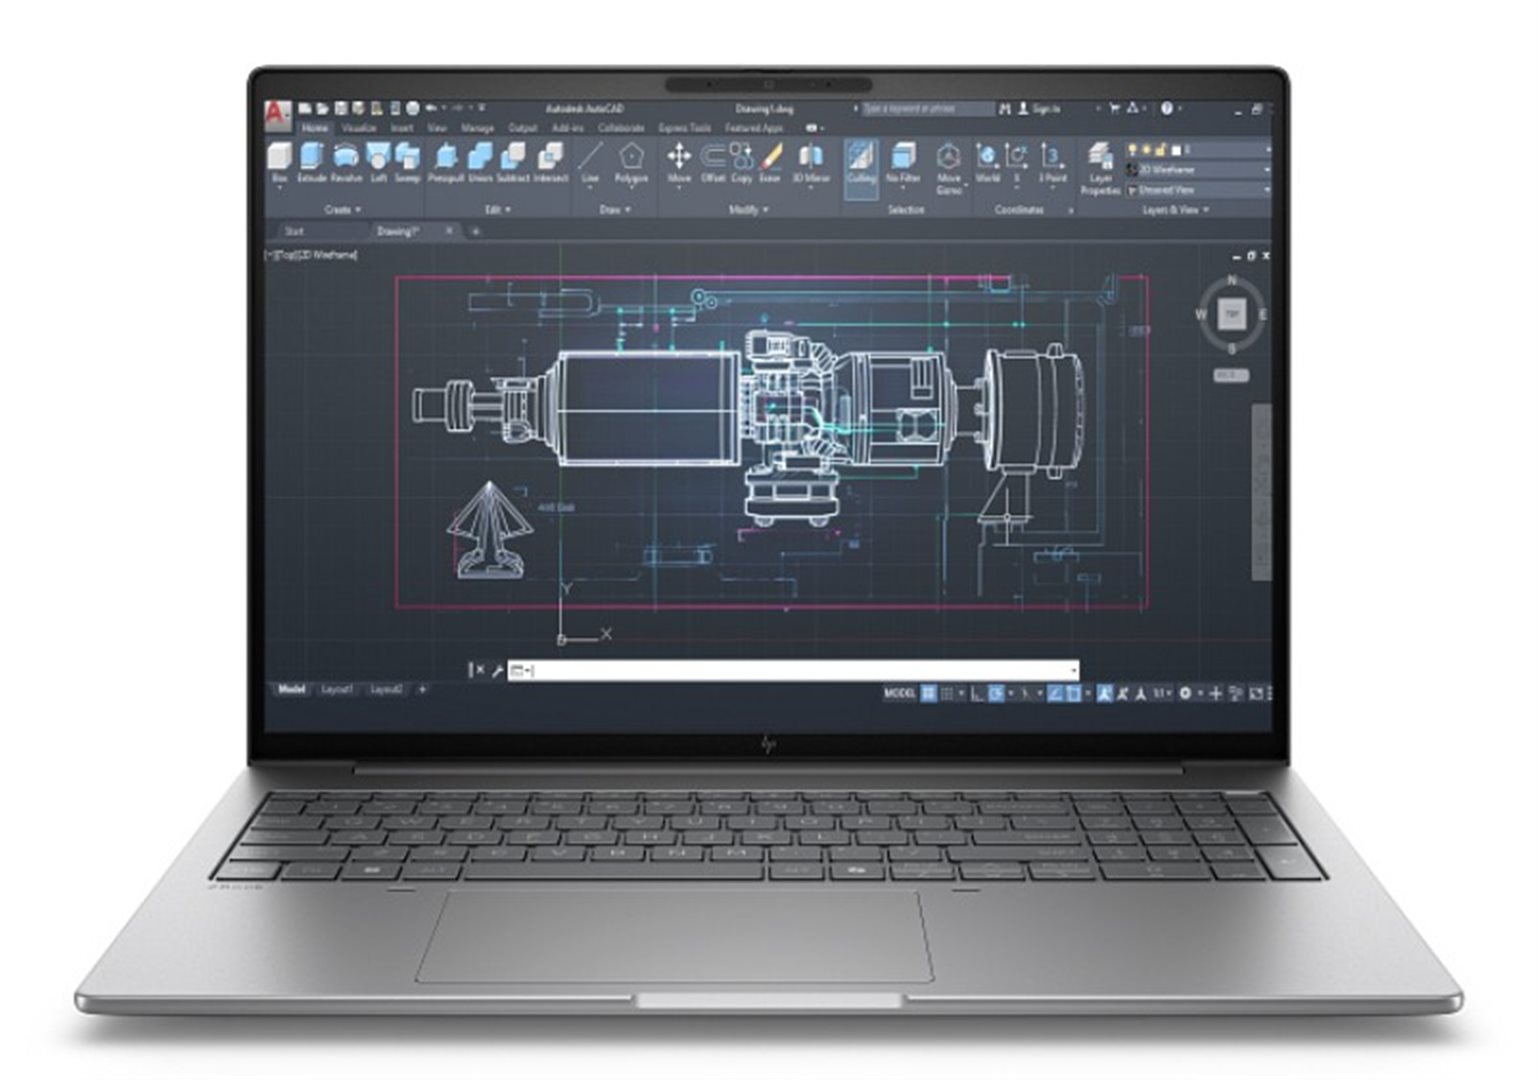Select the Polygon draw tool
1538x1080 pixels.
click(631, 160)
